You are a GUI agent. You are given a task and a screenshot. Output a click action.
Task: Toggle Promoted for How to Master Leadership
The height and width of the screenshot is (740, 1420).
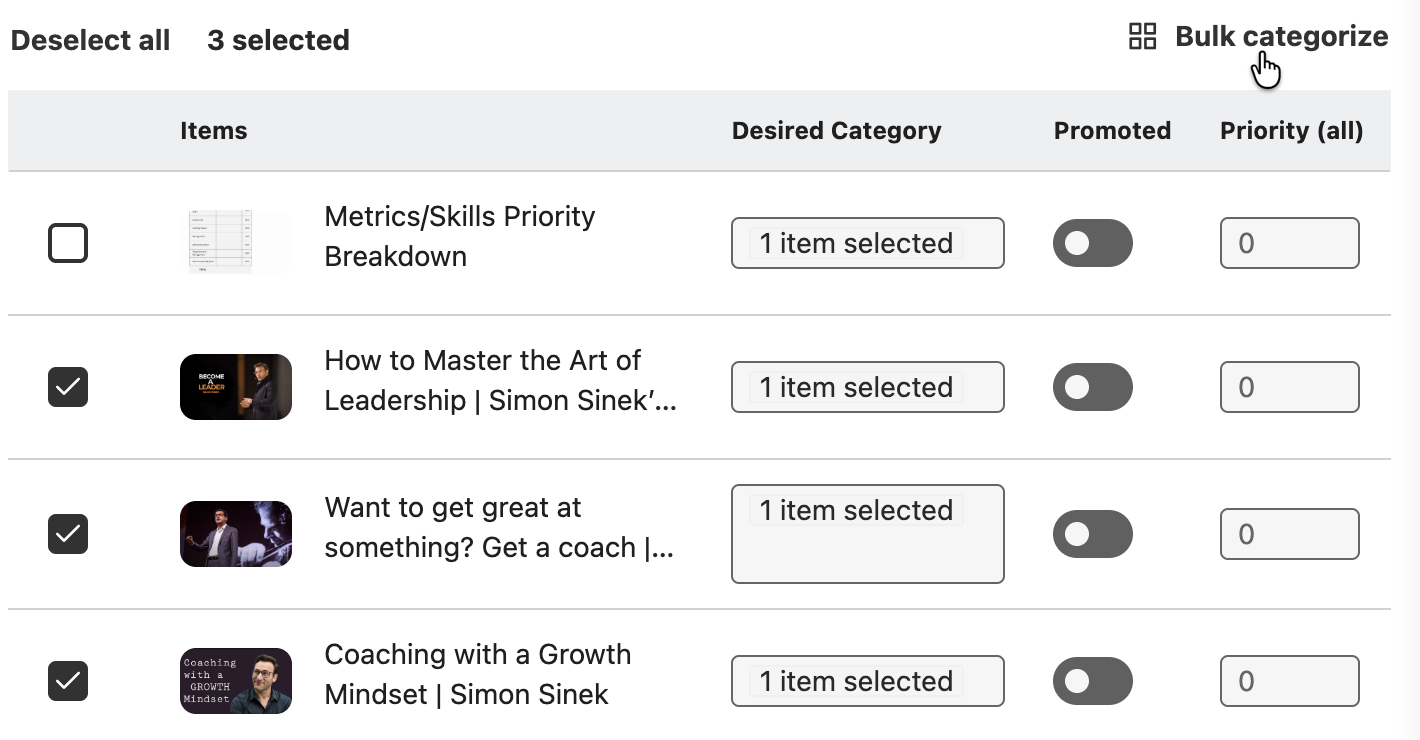1092,387
